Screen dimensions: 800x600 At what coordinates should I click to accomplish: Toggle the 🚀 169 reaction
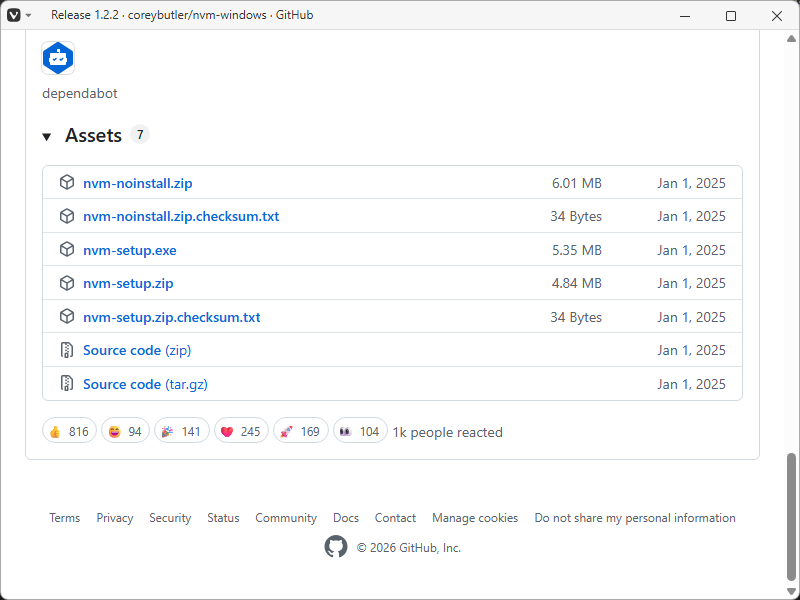point(301,430)
